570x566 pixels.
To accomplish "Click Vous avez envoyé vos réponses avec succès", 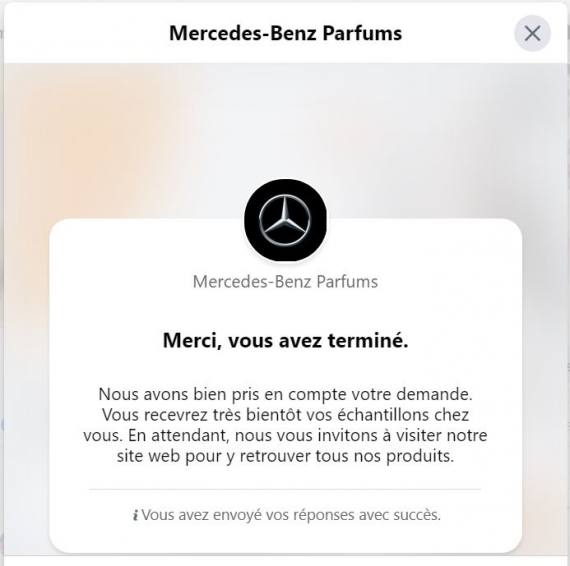I will 291,515.
